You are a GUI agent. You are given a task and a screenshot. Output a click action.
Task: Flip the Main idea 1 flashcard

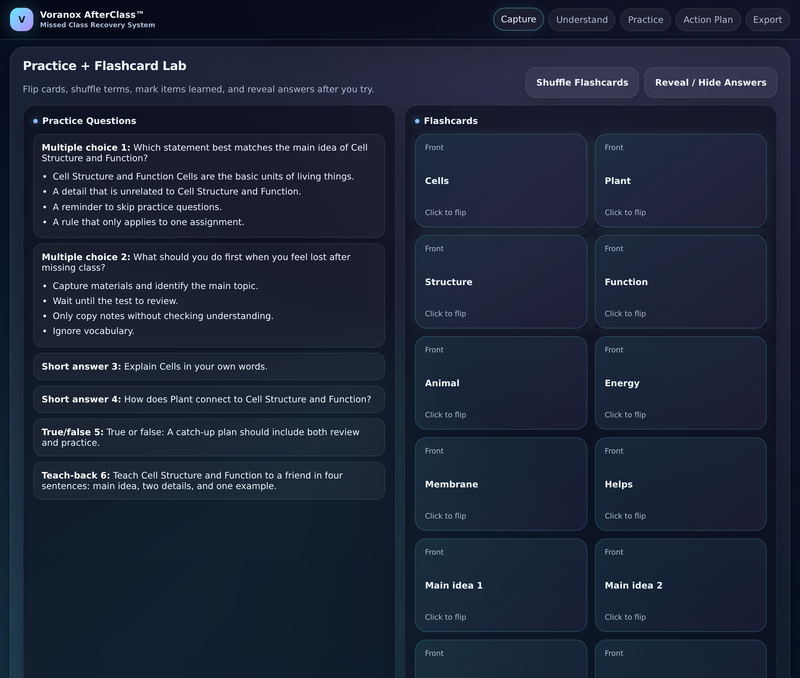click(501, 585)
